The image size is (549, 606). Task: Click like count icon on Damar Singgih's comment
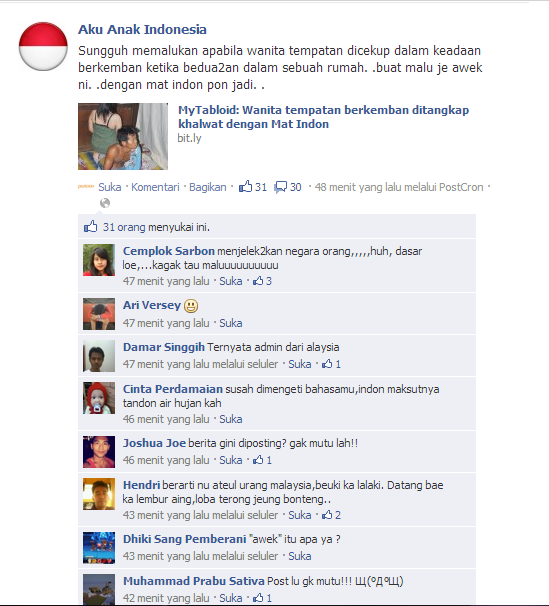(x=327, y=364)
